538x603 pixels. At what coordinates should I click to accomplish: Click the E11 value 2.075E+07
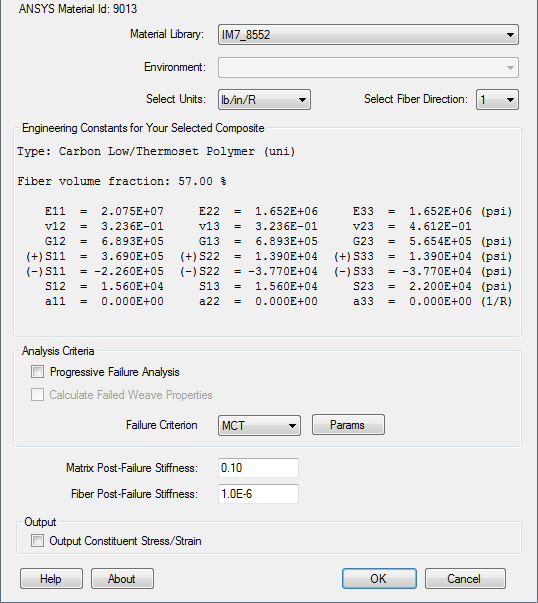tap(132, 212)
